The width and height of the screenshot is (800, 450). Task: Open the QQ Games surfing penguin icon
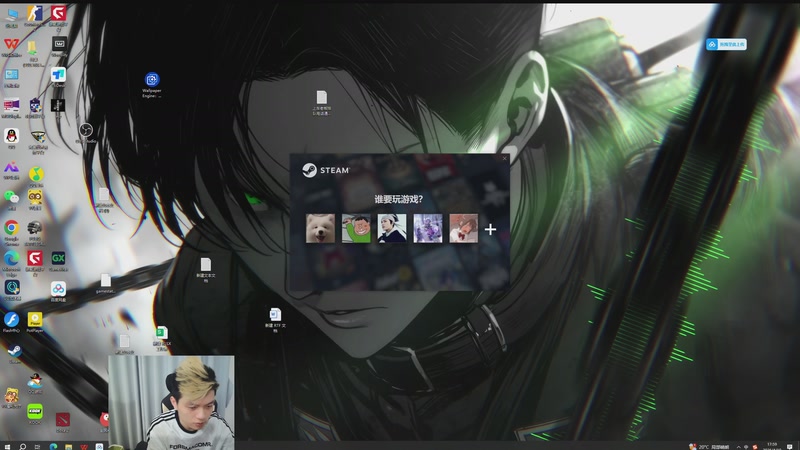pyautogui.click(x=35, y=383)
